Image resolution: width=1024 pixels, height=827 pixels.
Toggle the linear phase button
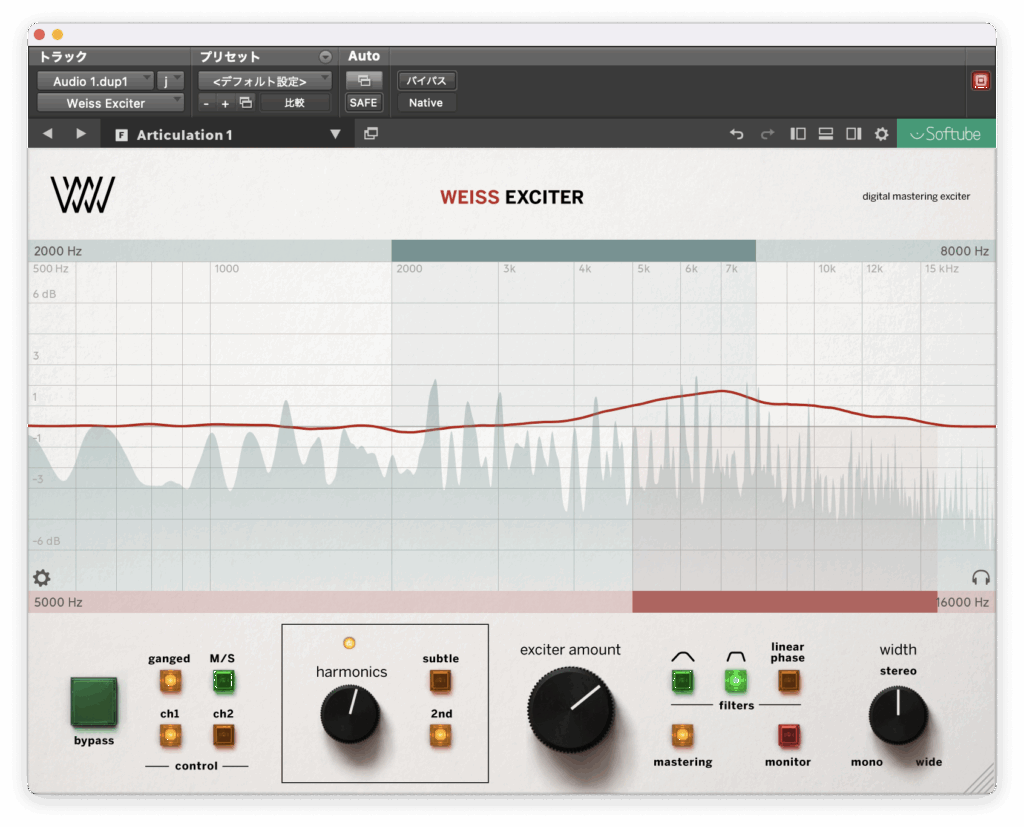click(x=788, y=681)
